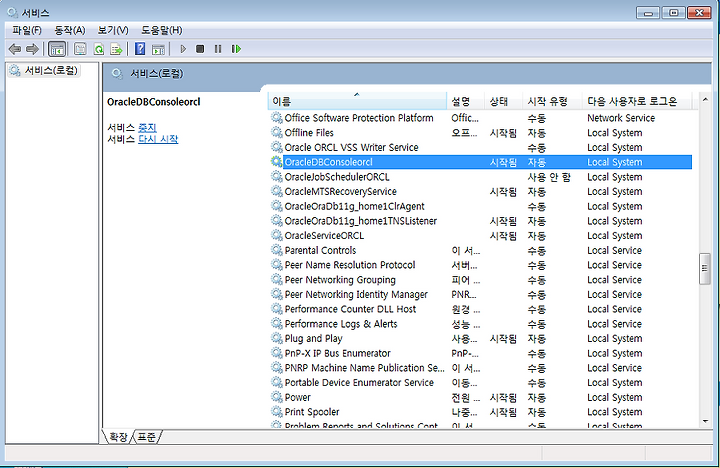
Task: Click the Forward arrow toolbar icon
Action: (32, 49)
